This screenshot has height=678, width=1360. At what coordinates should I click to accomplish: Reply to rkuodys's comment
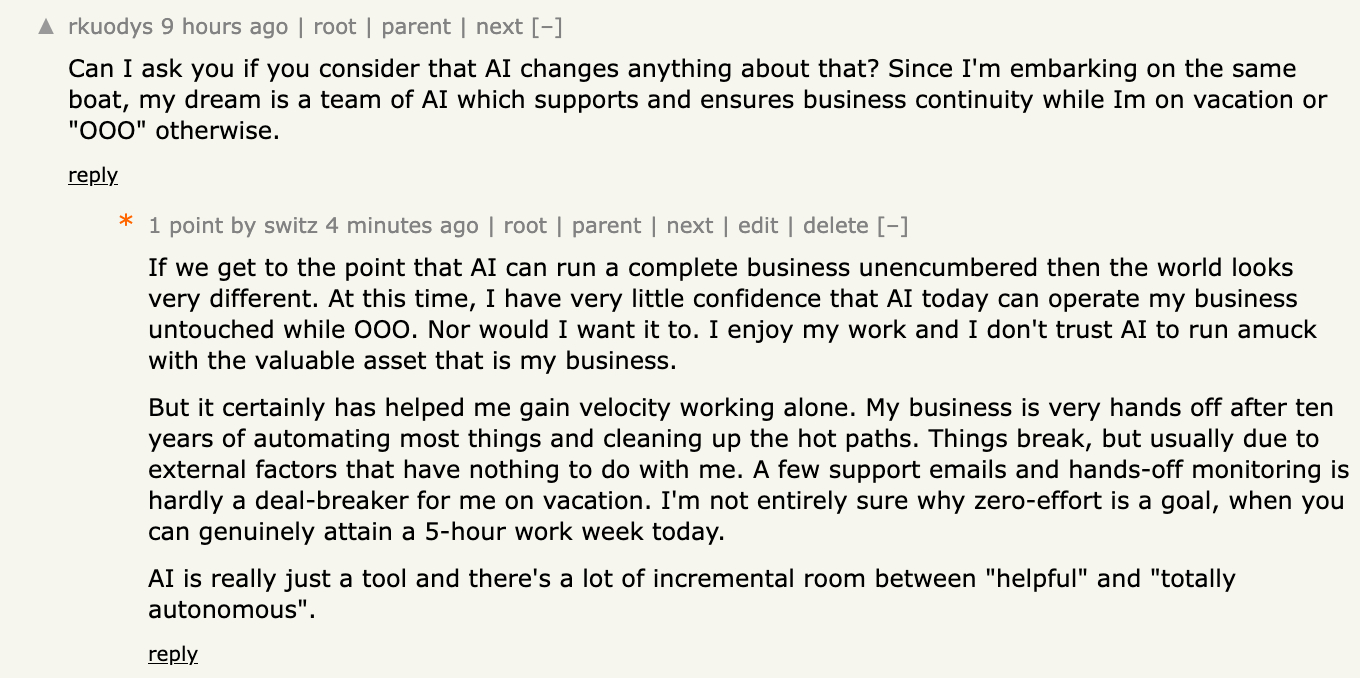[x=93, y=175]
